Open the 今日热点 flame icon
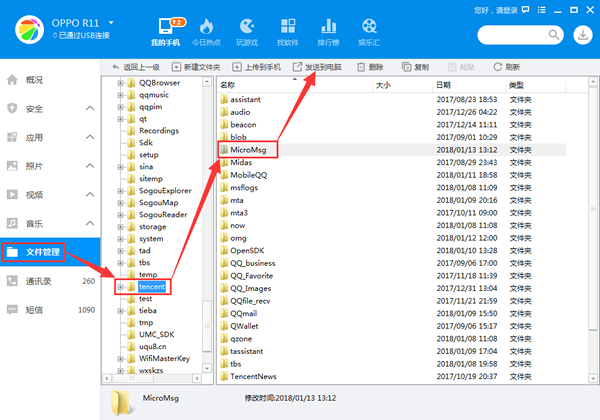Image resolution: width=600 pixels, height=420 pixels. (x=206, y=26)
